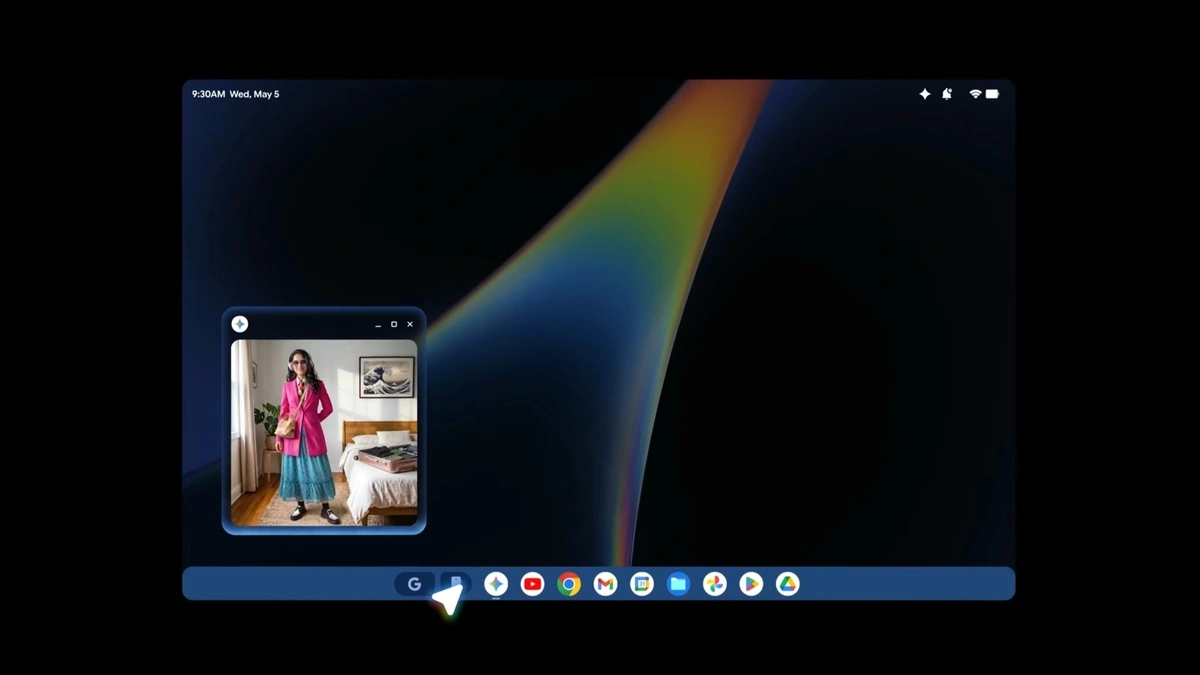Open notifications via the bell icon
The width and height of the screenshot is (1200, 675).
(x=947, y=94)
